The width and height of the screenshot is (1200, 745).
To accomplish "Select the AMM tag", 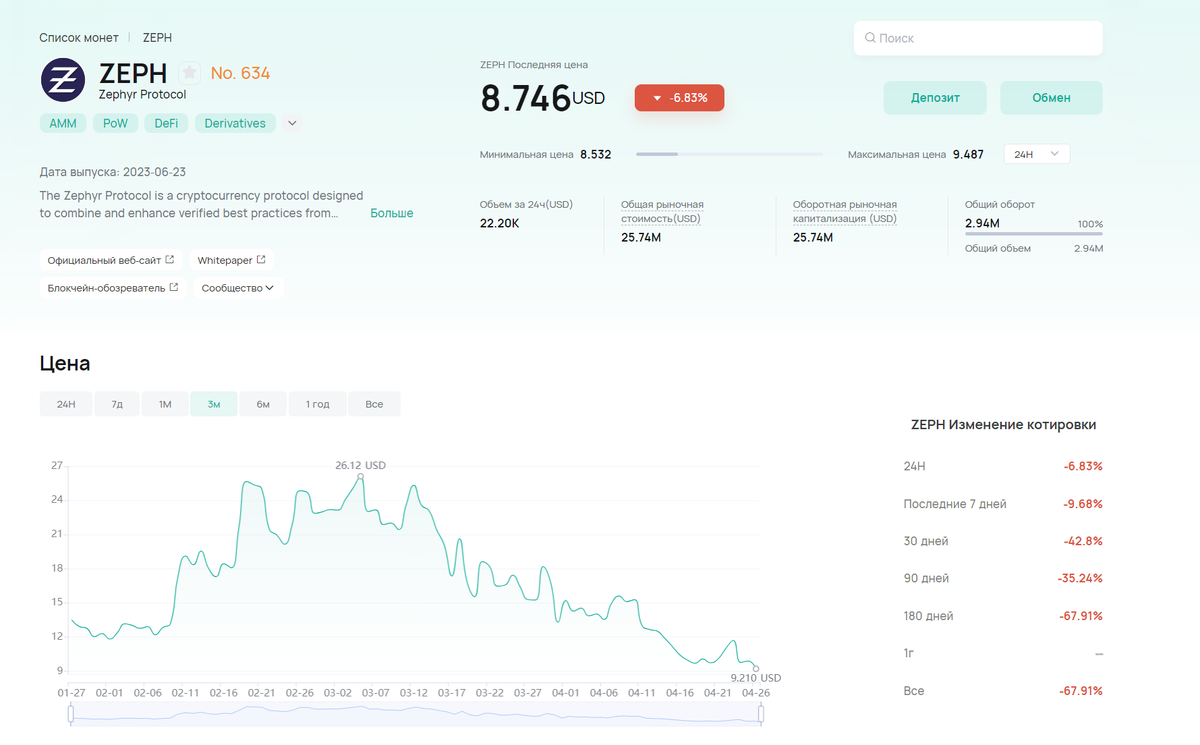I will click(x=64, y=124).
